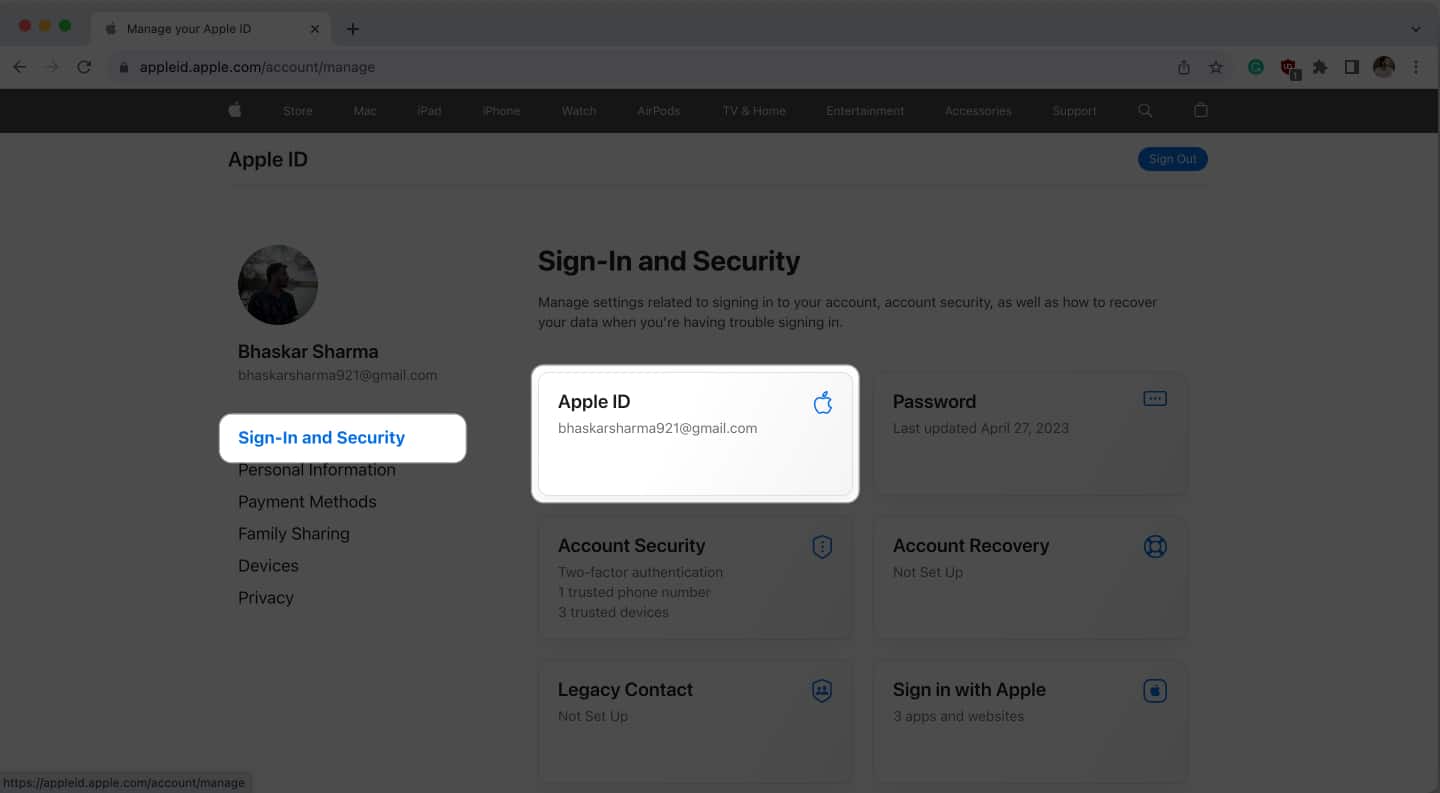
Task: Open the Watch menu
Action: click(579, 111)
